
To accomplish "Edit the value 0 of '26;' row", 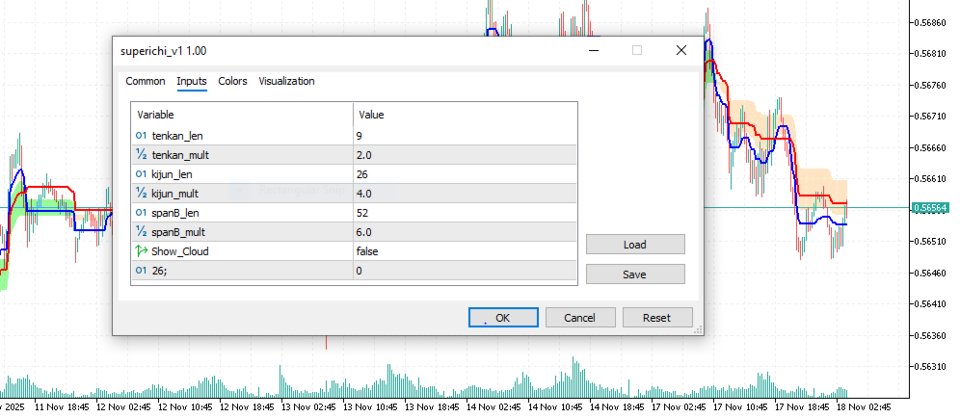I will coord(465,270).
